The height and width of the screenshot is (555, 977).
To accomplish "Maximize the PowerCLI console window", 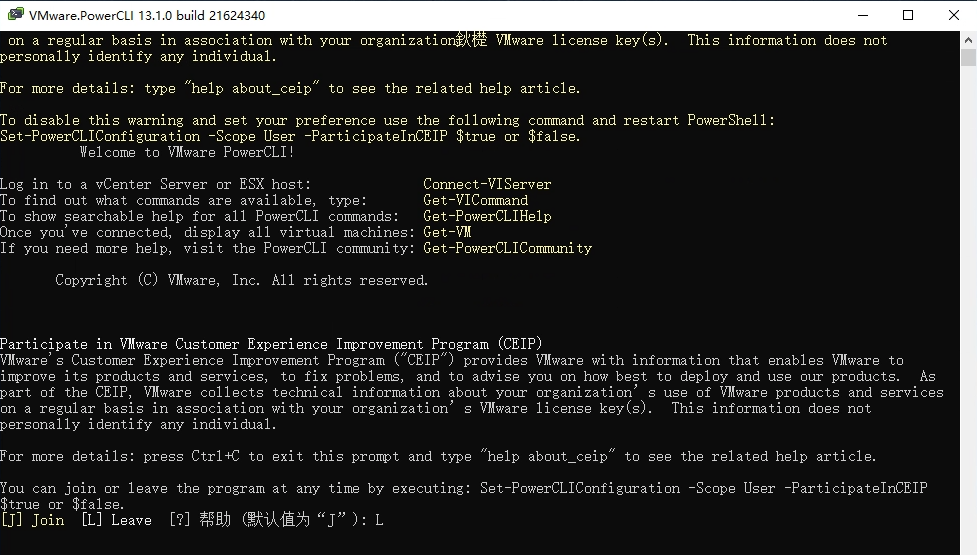I will [x=908, y=15].
